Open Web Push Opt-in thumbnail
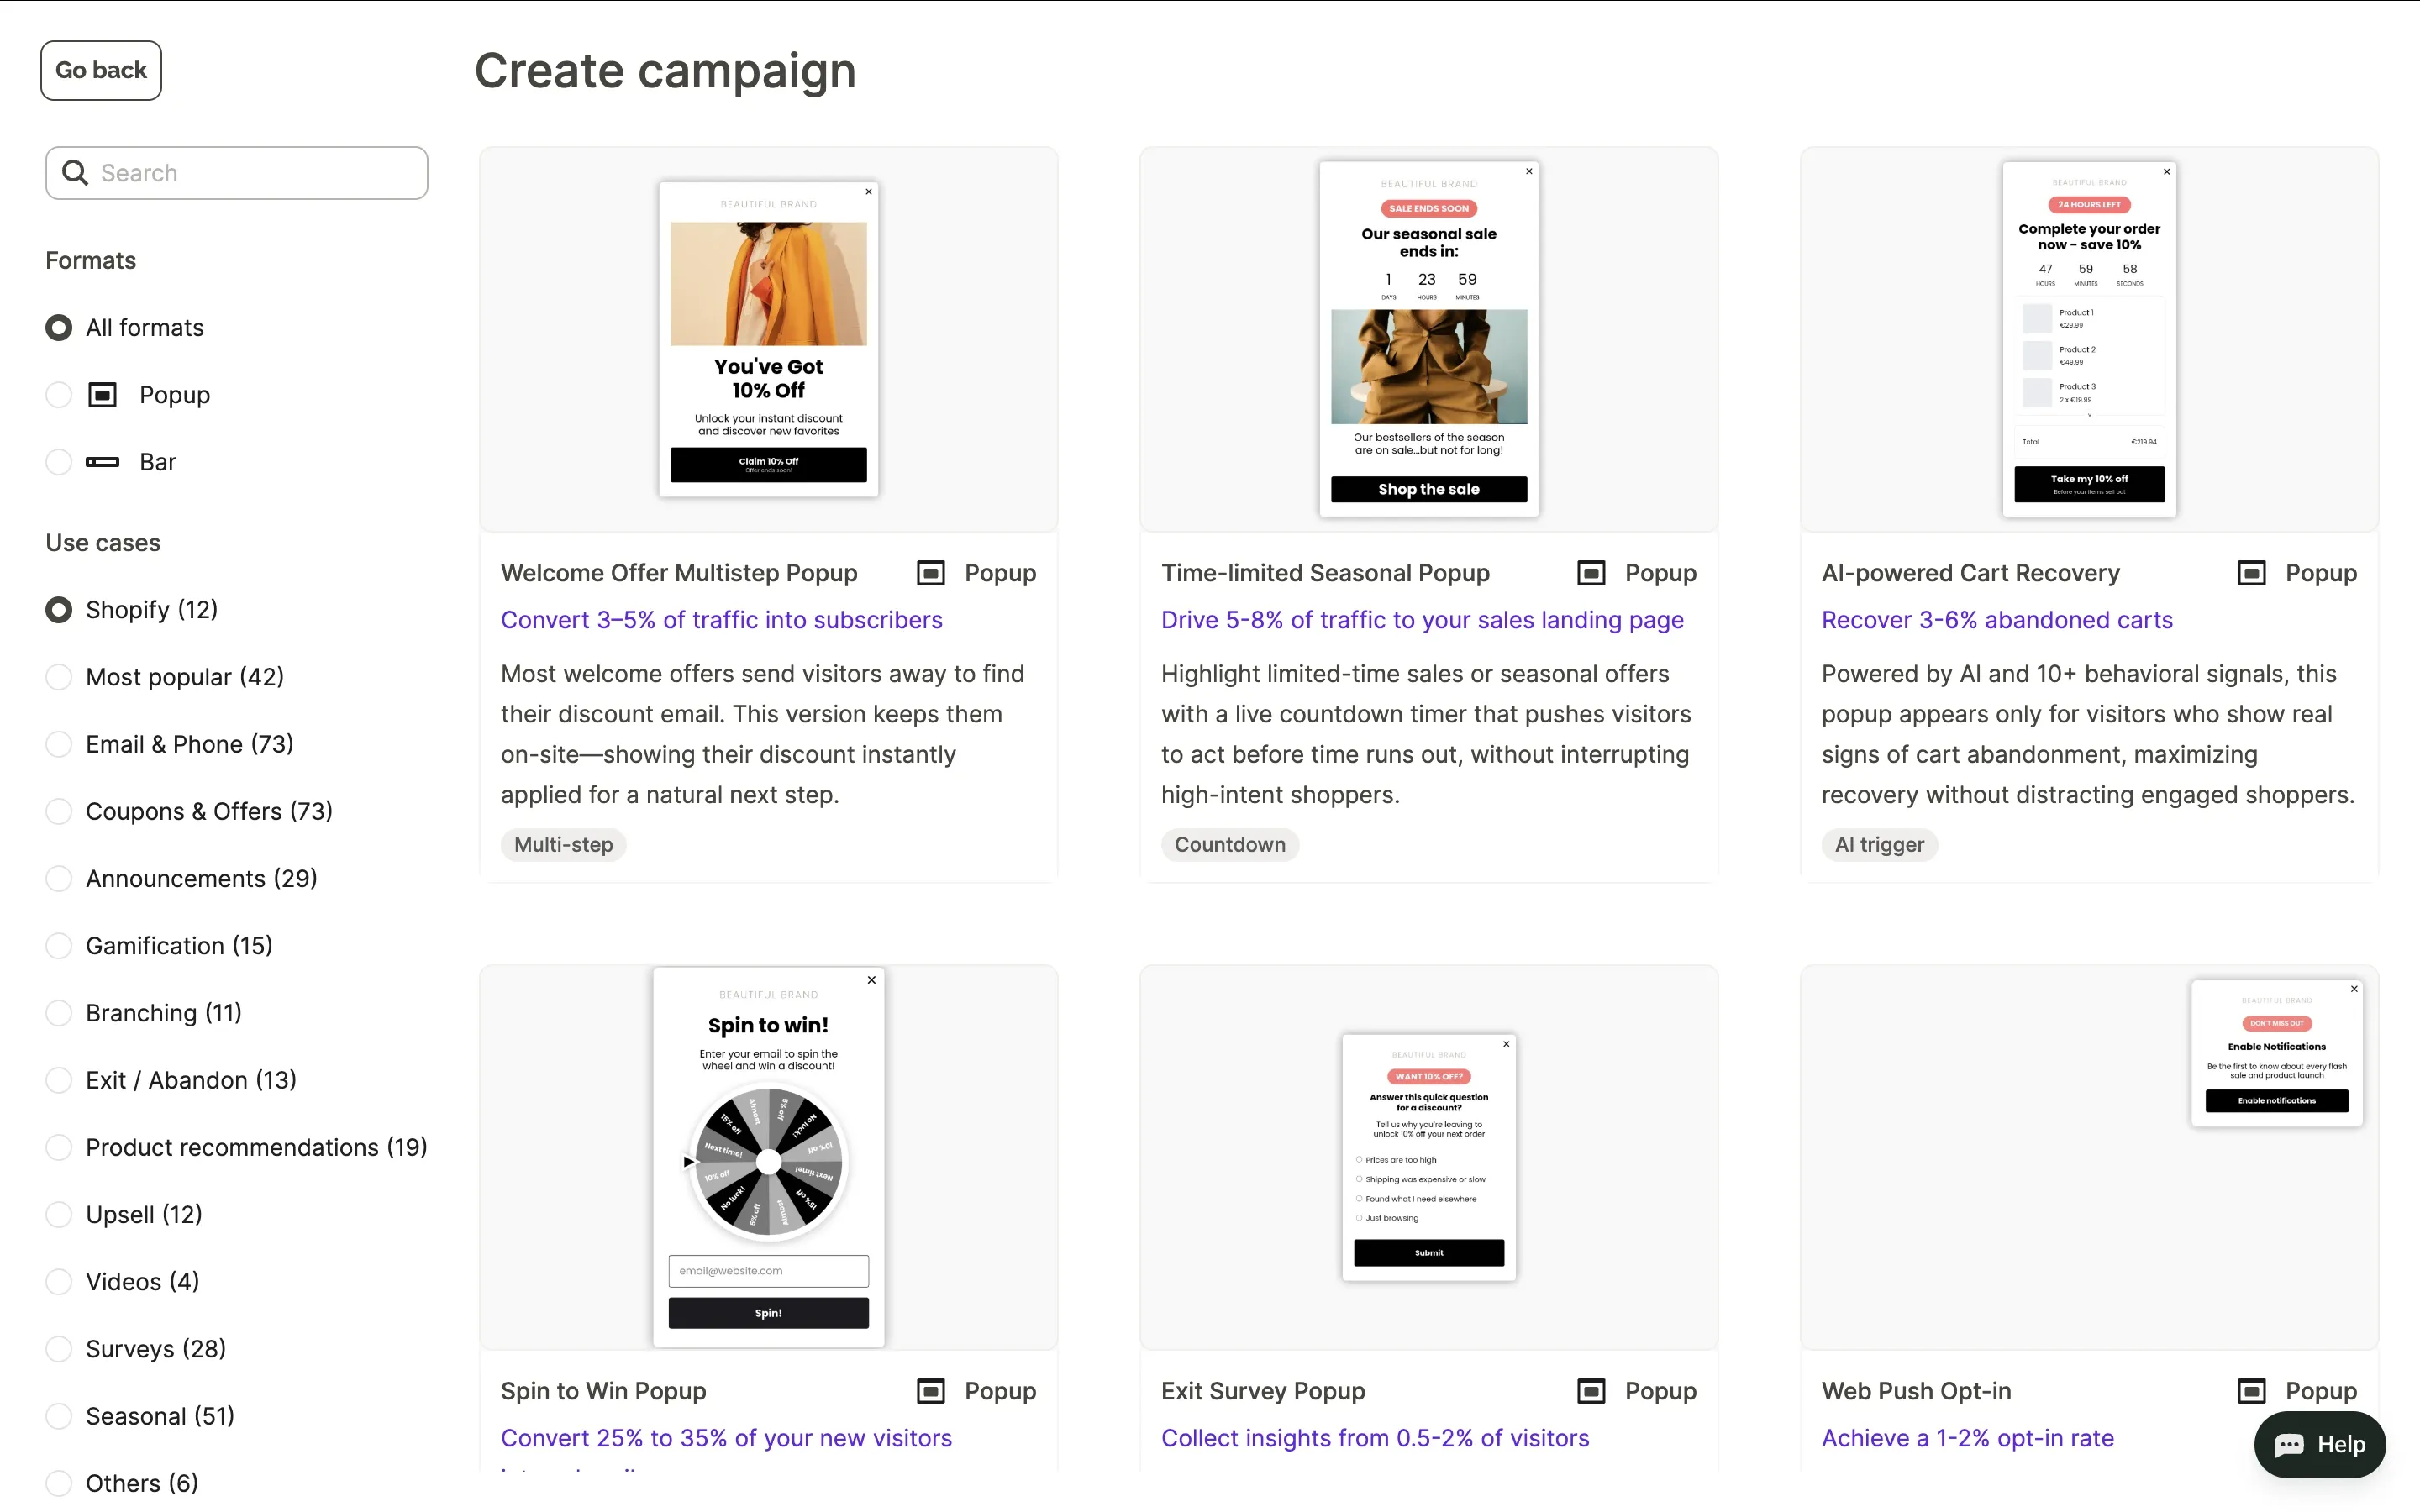The height and width of the screenshot is (1512, 2420). tap(2089, 1157)
